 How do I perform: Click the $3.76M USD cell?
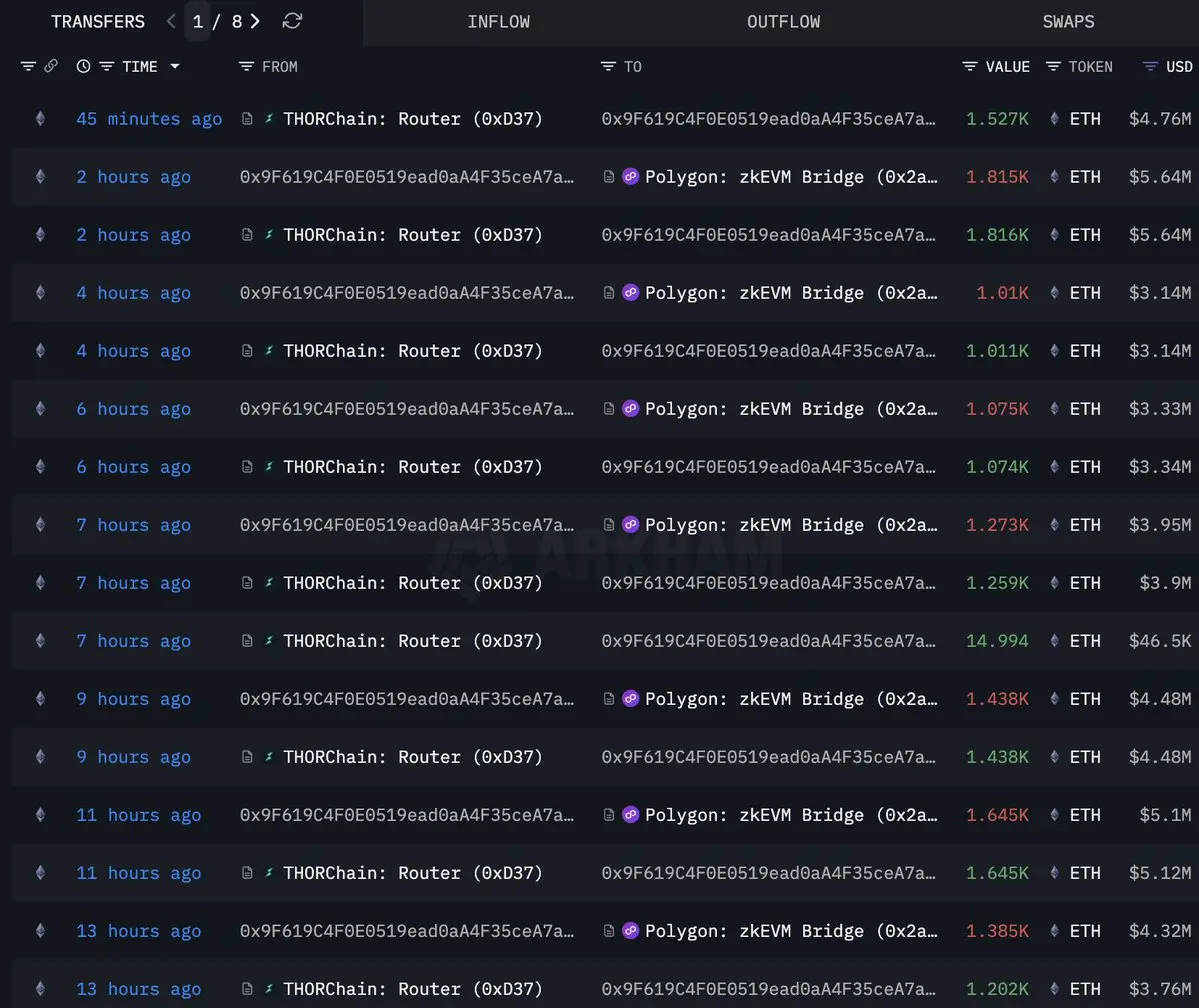(1160, 990)
